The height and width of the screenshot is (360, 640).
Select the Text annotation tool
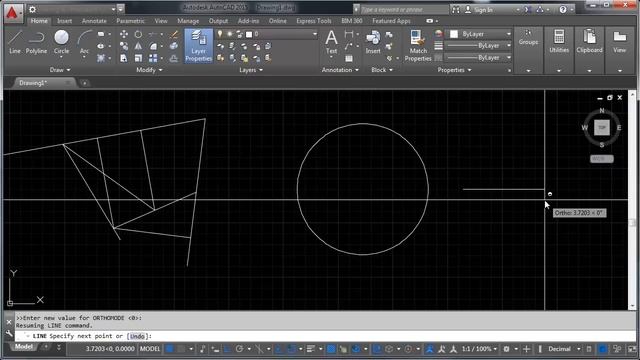coord(331,42)
